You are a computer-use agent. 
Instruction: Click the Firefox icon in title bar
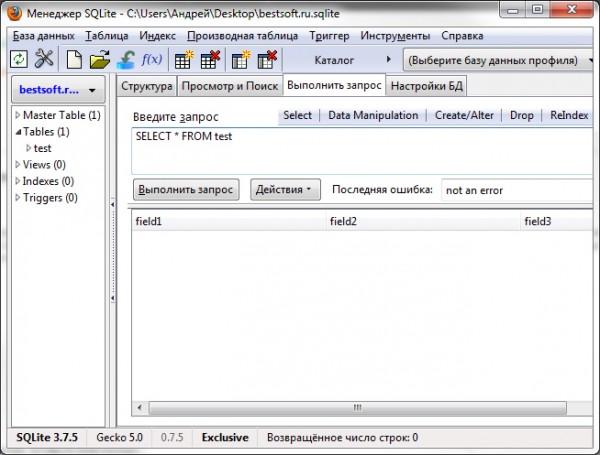[15, 12]
